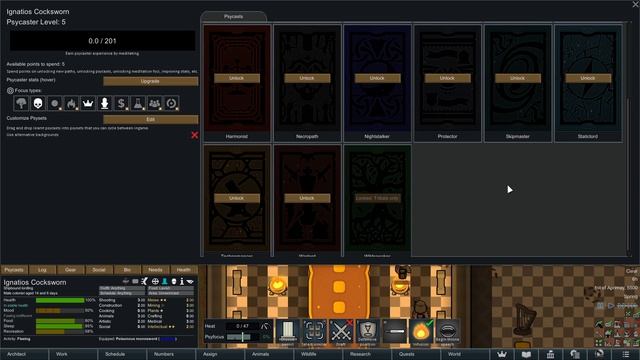Open the Work menu

73,354
